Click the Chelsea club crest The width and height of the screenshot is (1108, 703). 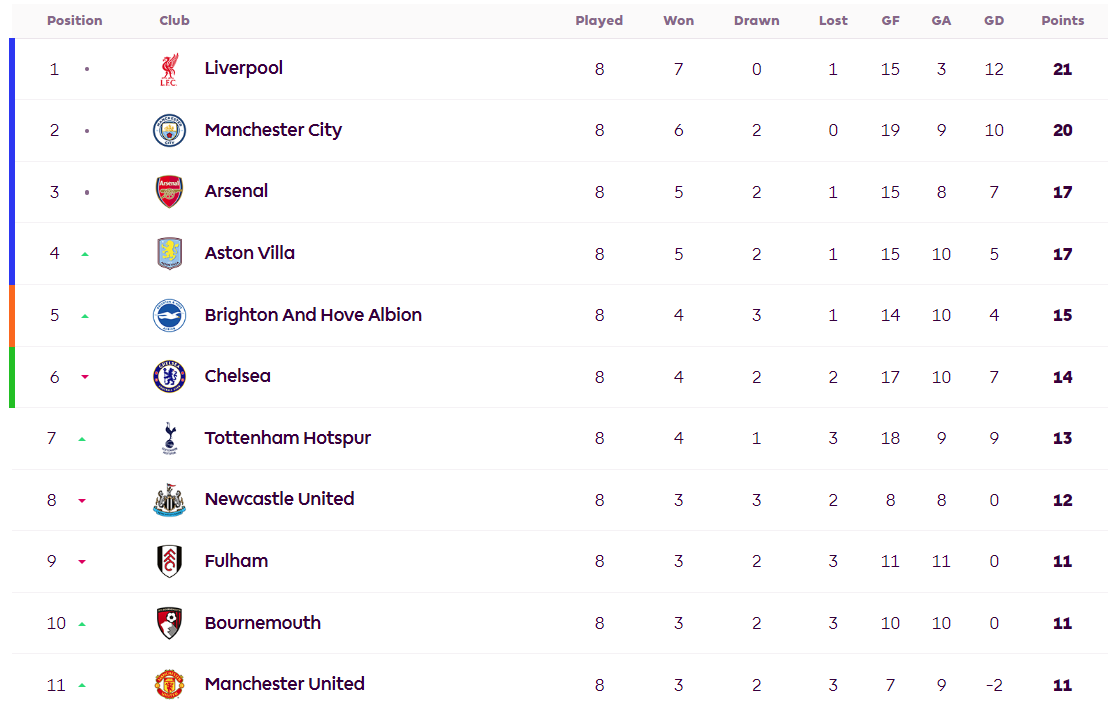tap(169, 377)
